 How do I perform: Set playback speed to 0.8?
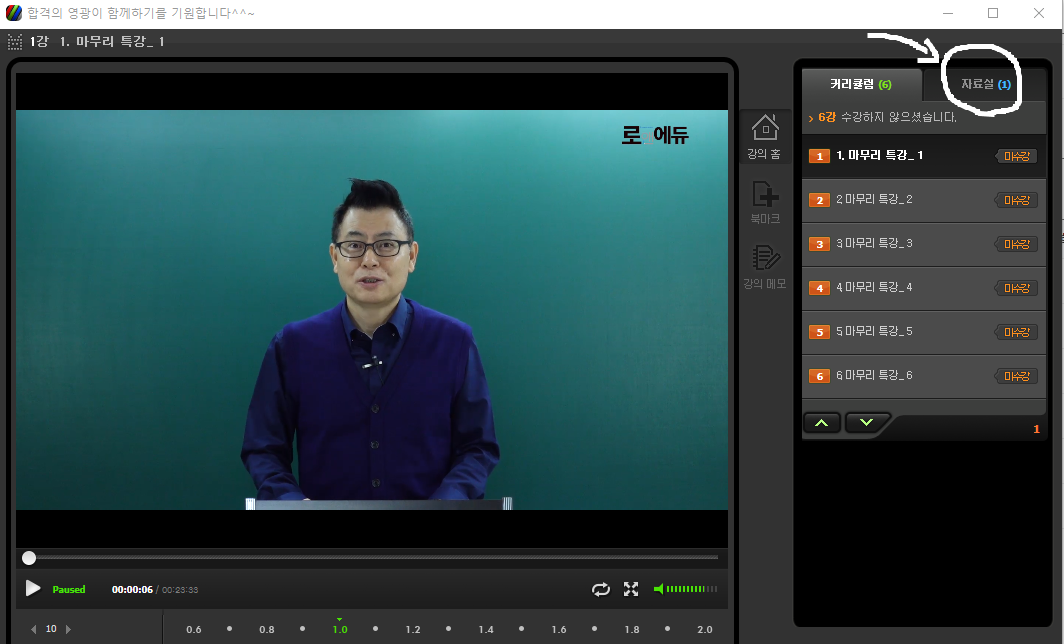(267, 630)
